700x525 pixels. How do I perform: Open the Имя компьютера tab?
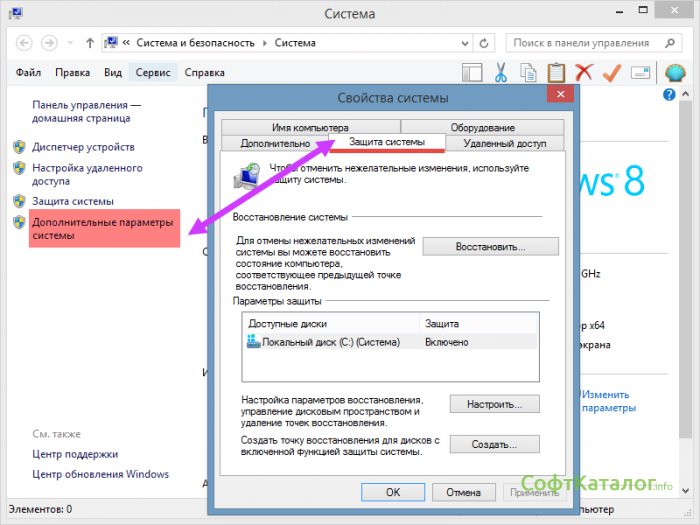click(x=310, y=127)
